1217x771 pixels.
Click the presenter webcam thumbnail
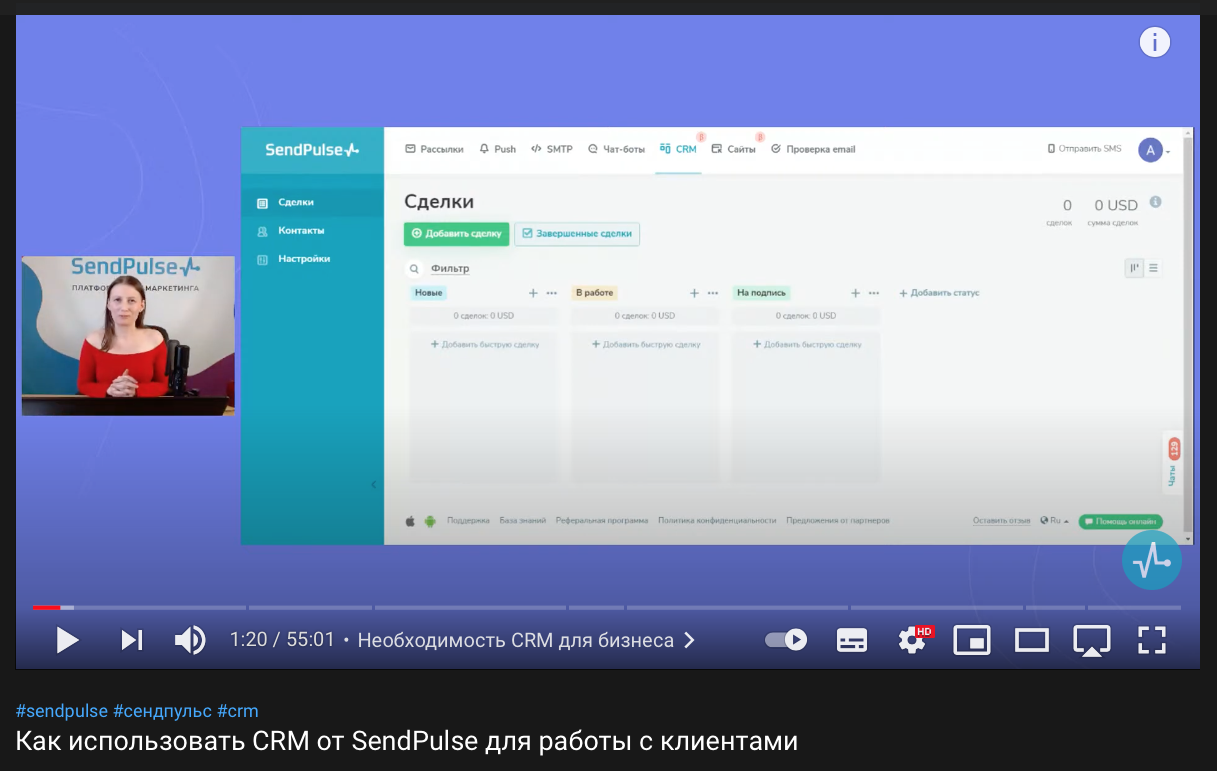(x=128, y=336)
